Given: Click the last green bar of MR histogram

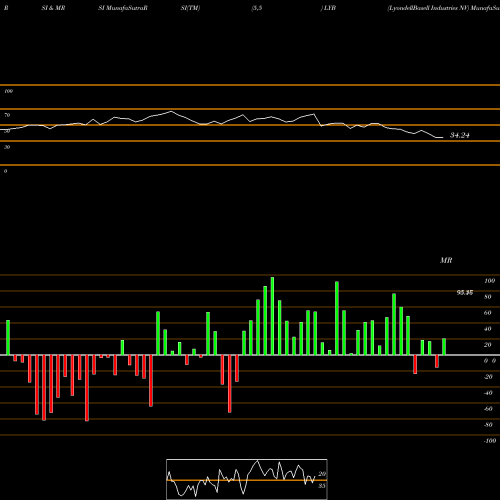Looking at the screenshot, I should tap(444, 347).
